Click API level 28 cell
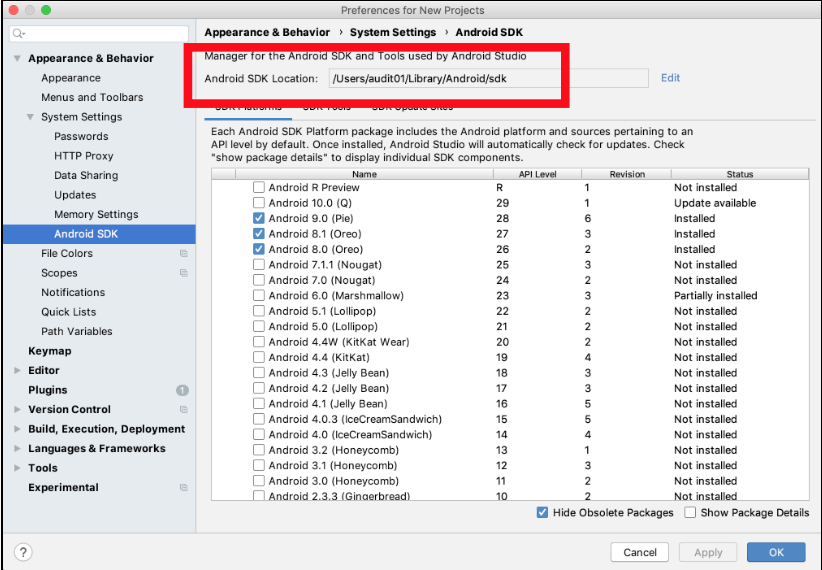822x570 pixels. 503,218
